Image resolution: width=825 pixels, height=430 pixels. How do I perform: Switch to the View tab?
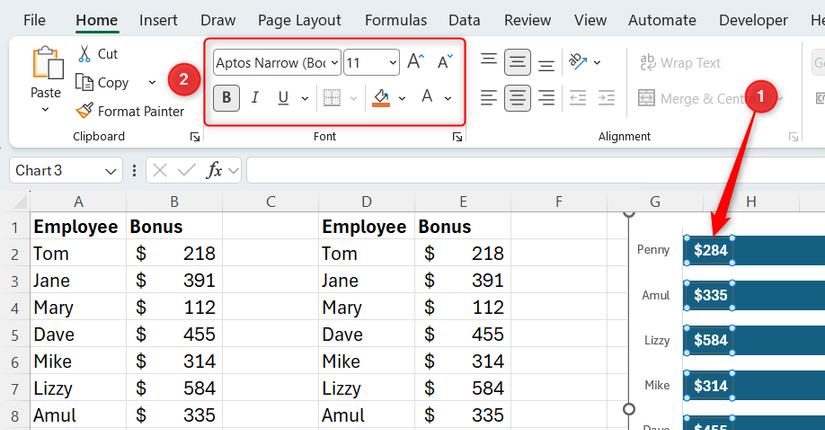click(590, 20)
